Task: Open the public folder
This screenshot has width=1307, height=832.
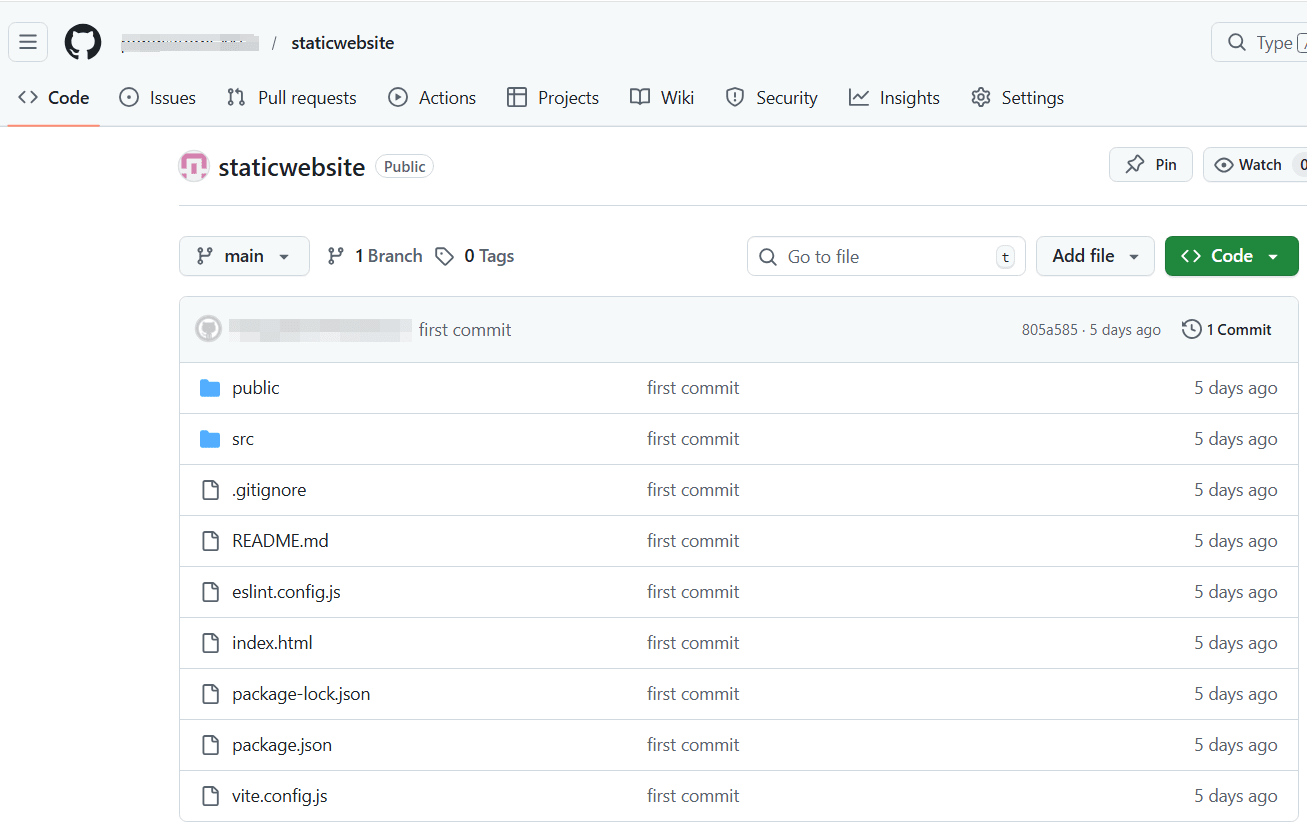Action: (x=255, y=388)
